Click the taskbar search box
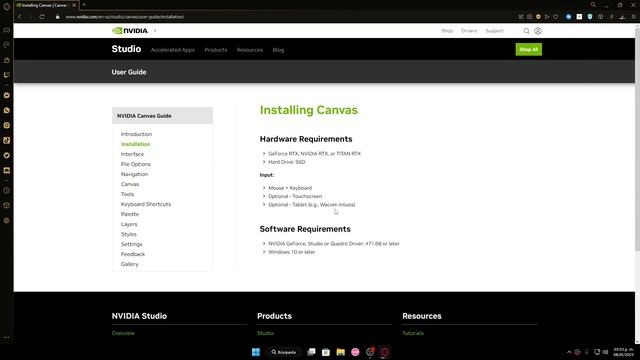This screenshot has width=640, height=360. click(x=284, y=352)
